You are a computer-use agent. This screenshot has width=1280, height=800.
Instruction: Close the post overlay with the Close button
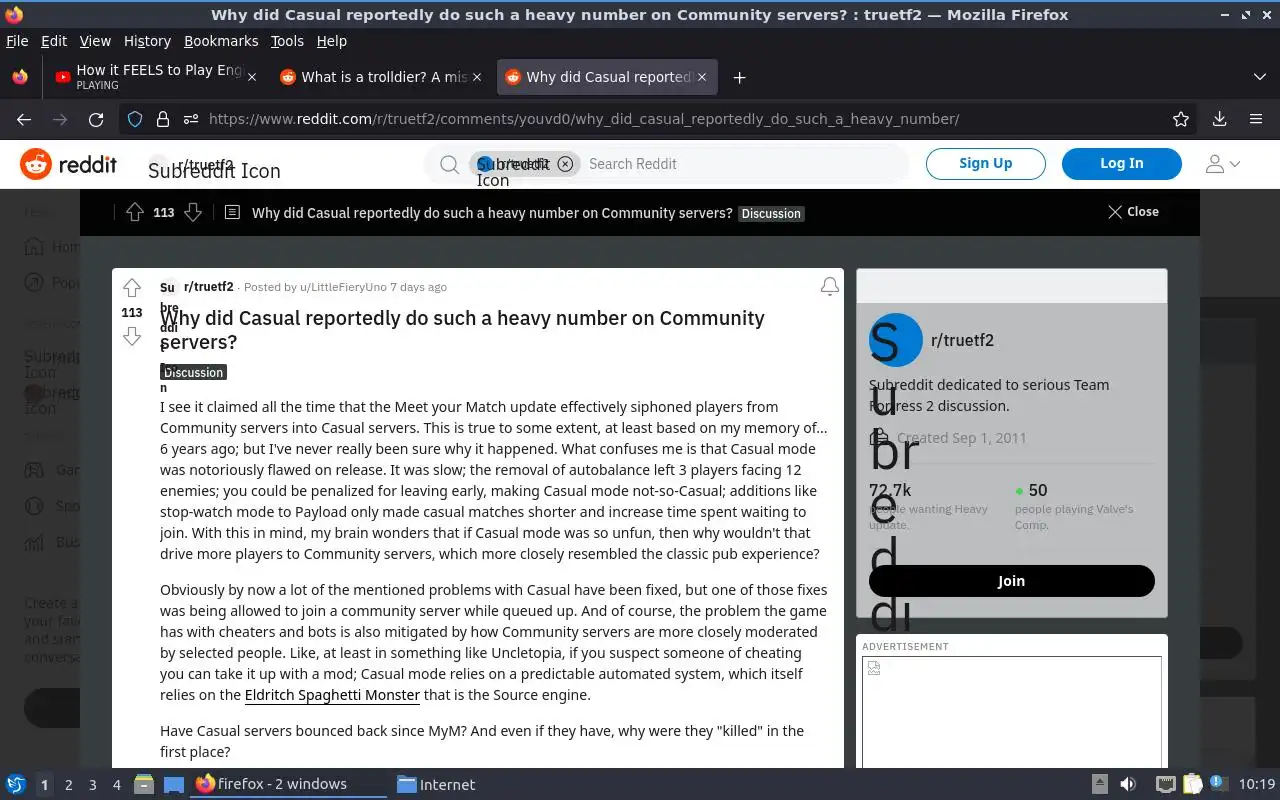tap(1133, 212)
